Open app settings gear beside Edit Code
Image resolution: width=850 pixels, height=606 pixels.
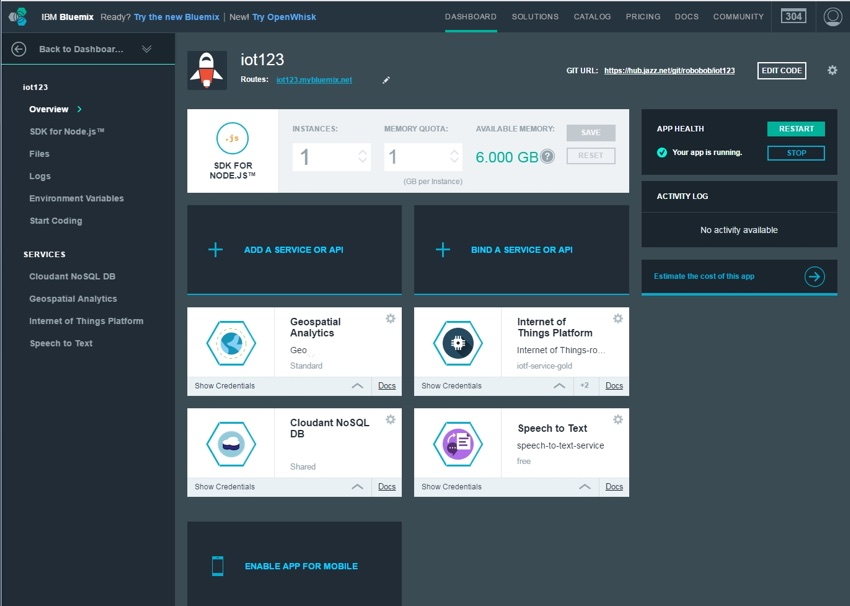pos(832,70)
